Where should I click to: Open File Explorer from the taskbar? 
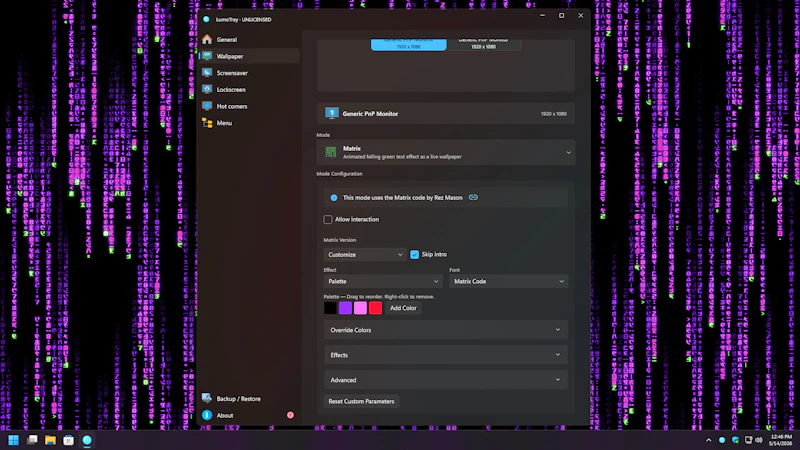coord(50,440)
